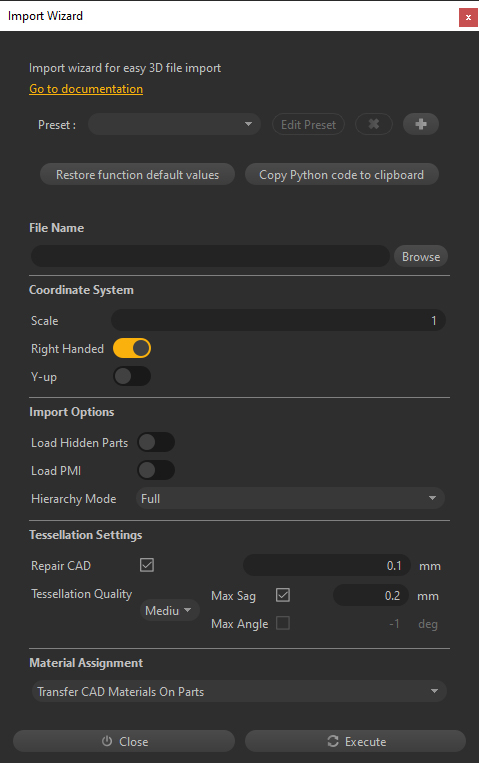Disable the Right Handed toggle

click(x=132, y=348)
